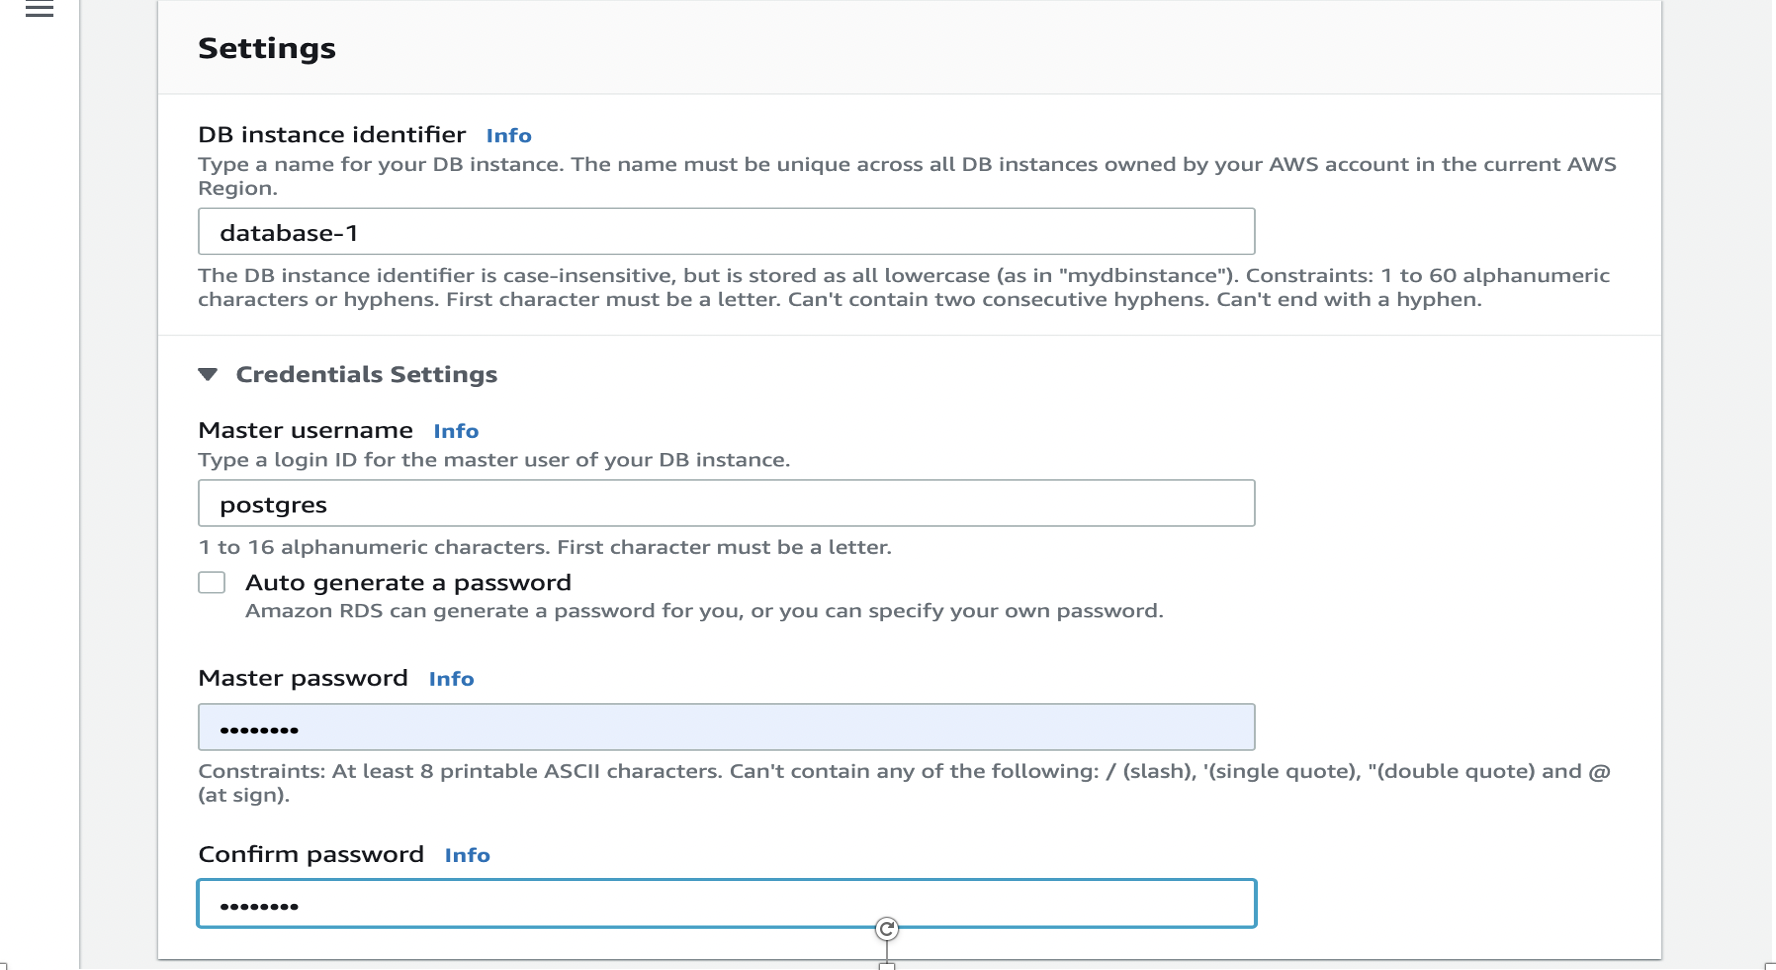Select the DB instance identifier input showing database-1
1776x970 pixels.
tap(725, 231)
